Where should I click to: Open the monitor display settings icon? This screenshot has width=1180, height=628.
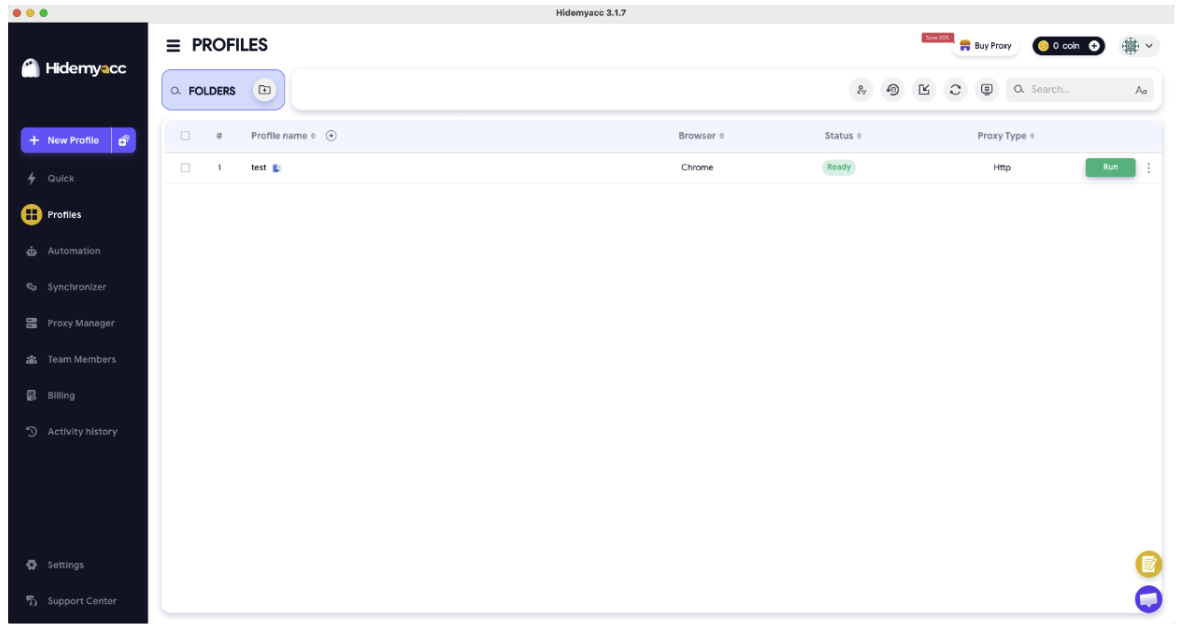pos(987,90)
